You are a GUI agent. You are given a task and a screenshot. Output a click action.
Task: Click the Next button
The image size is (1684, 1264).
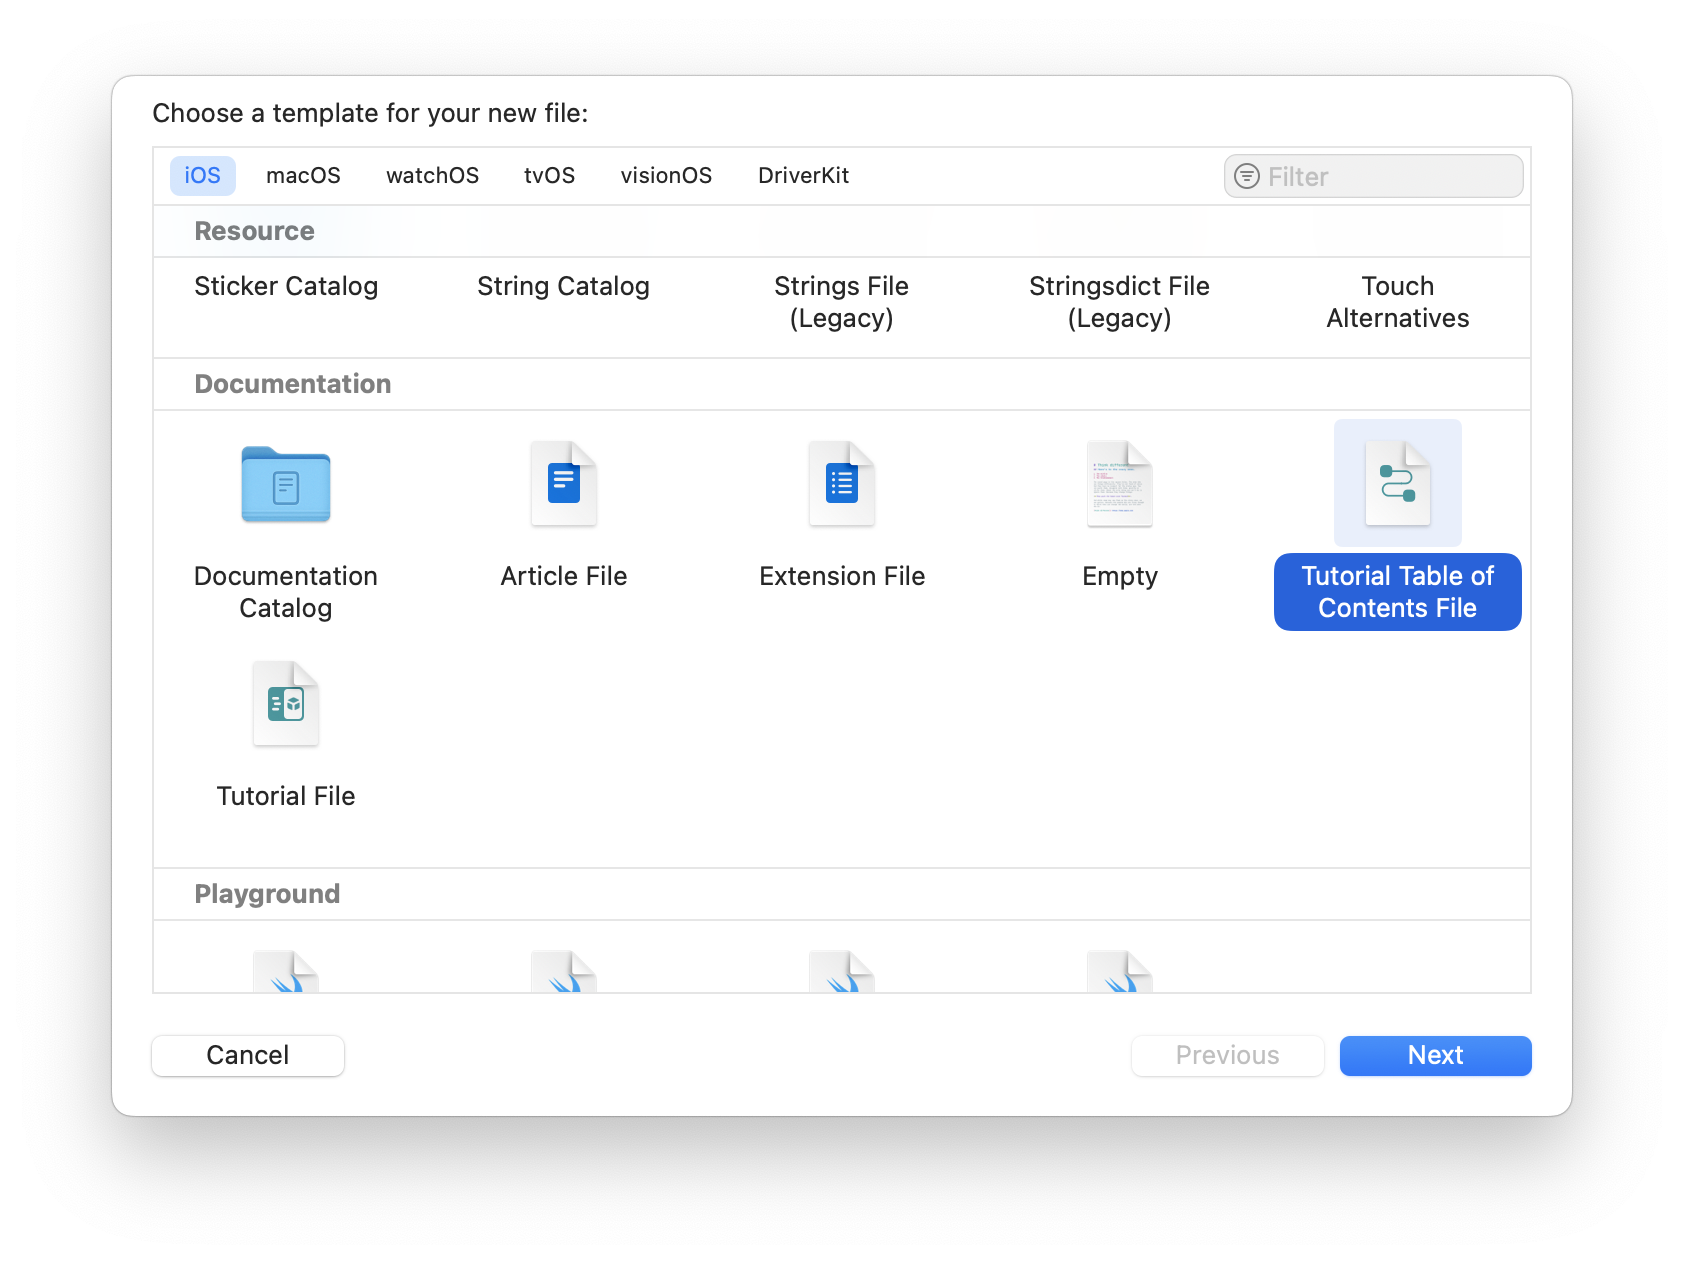1435,1055
